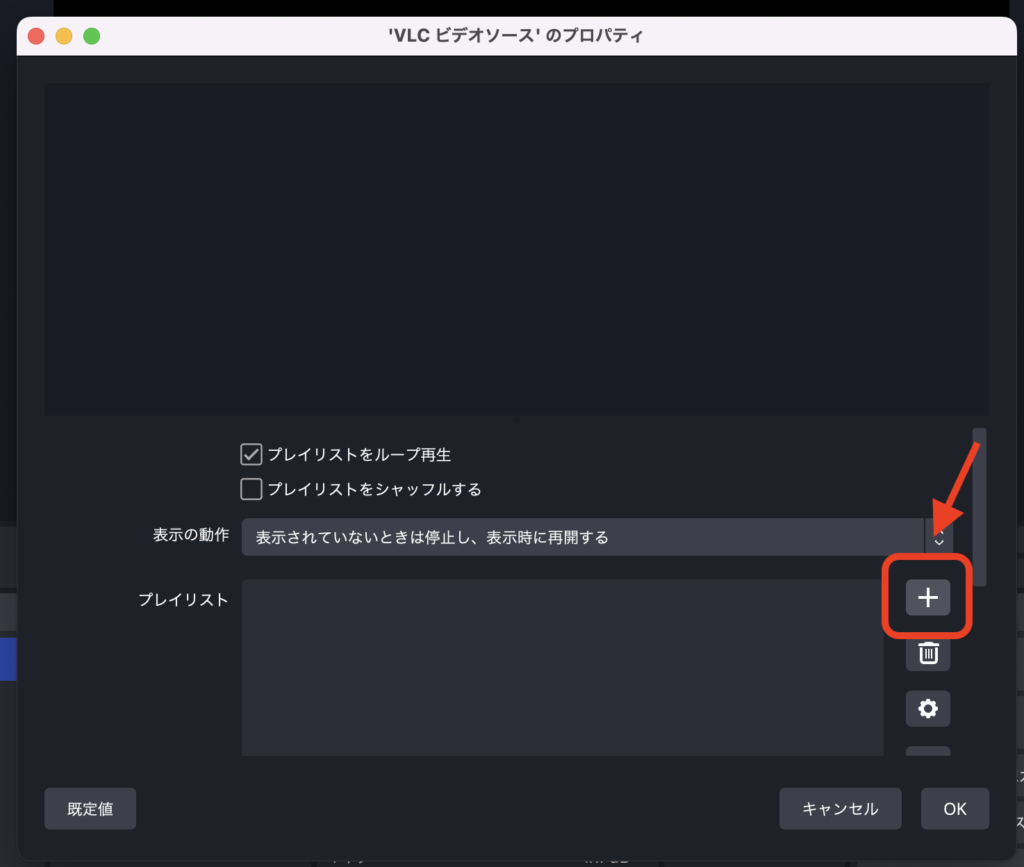Open the 表示の動作 dropdown menu
This screenshot has width=1024, height=867.
coord(597,537)
